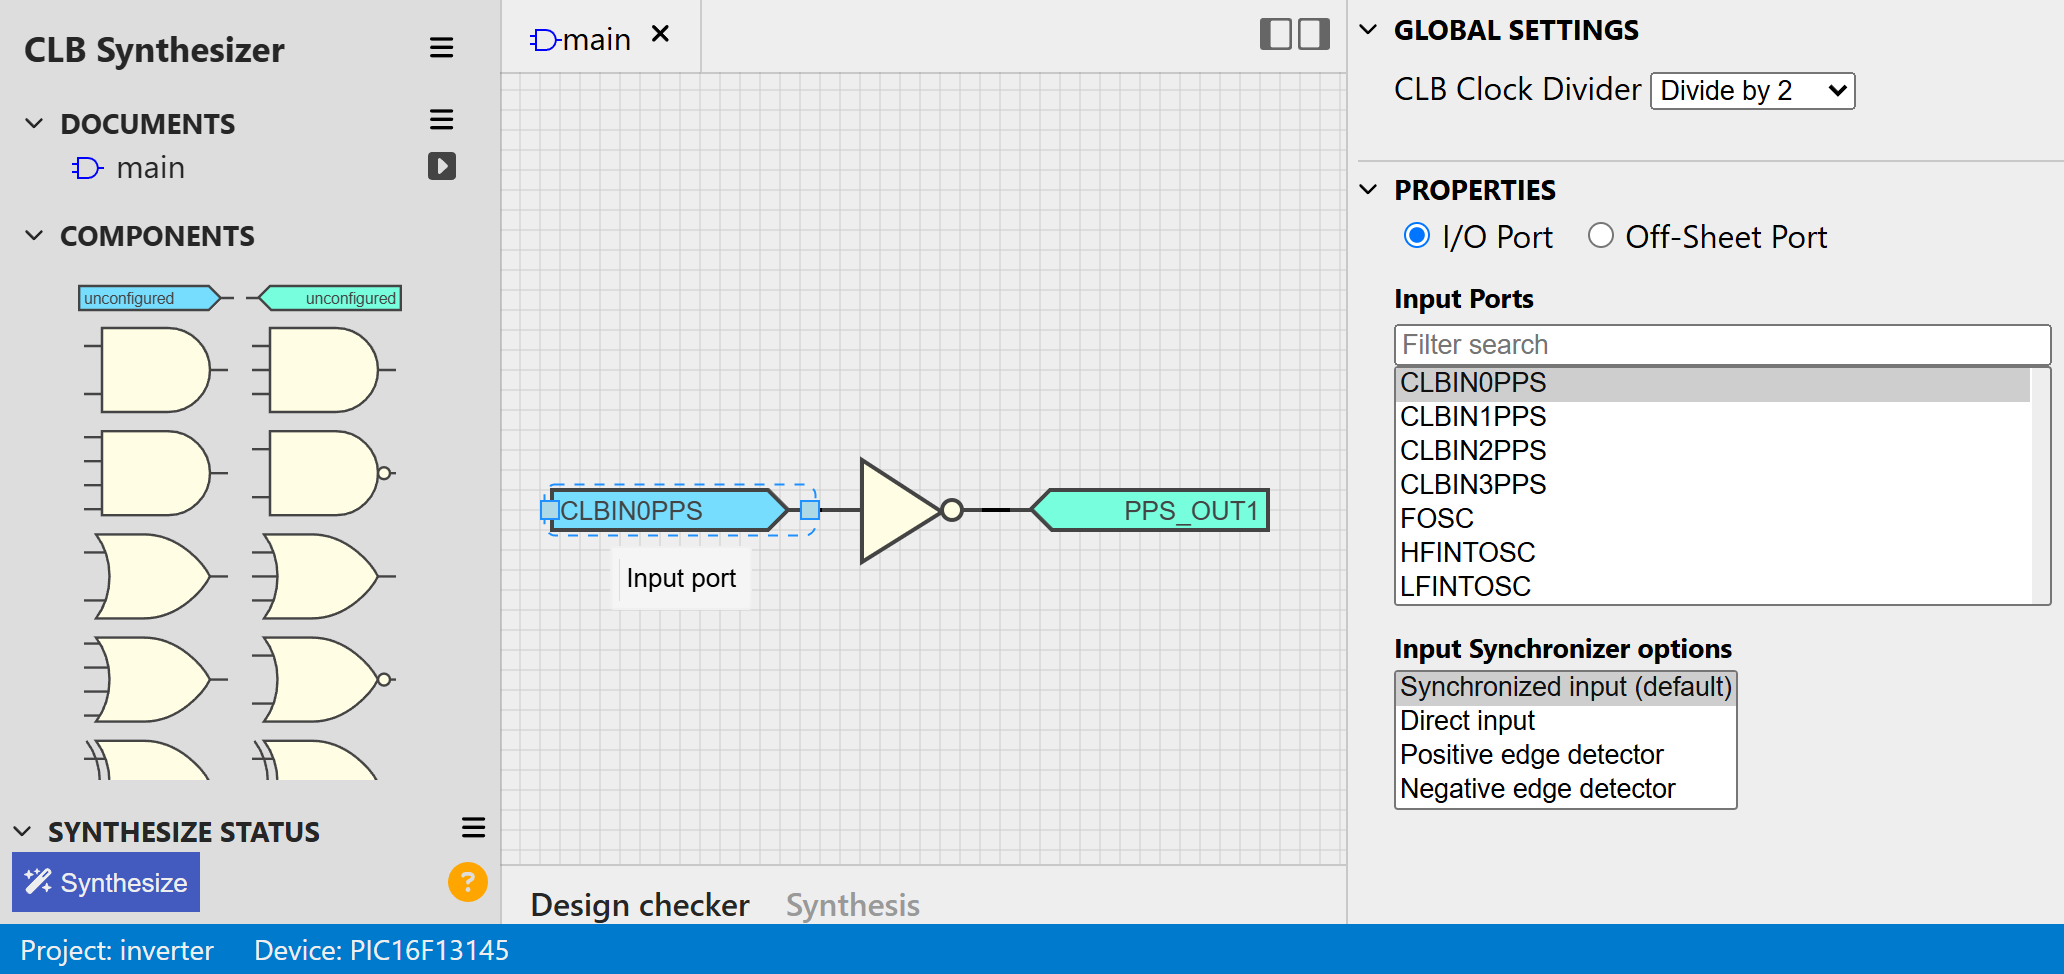Open the Design checker tab

coord(640,905)
